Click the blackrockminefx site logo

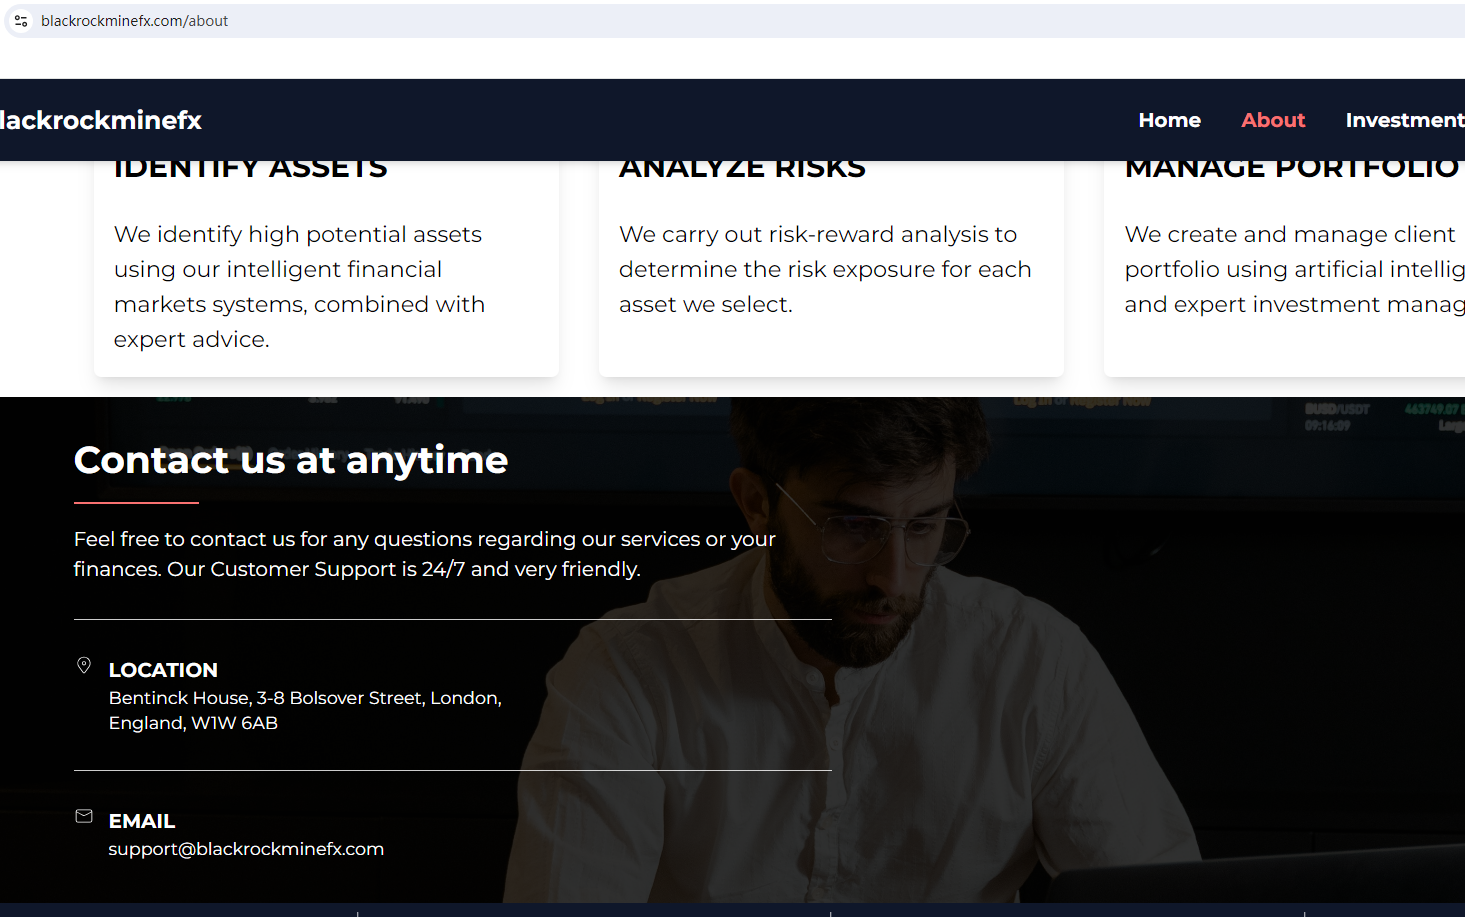pos(100,120)
